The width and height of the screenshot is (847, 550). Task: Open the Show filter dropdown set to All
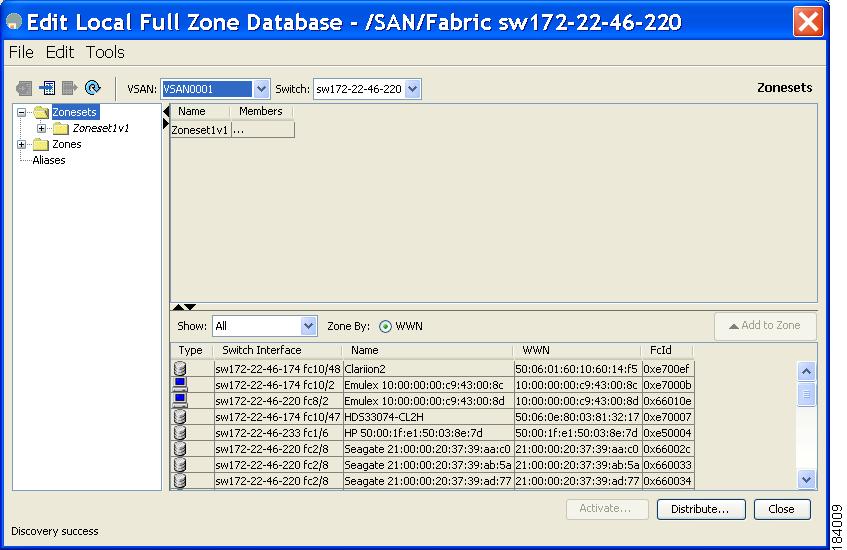click(x=308, y=326)
